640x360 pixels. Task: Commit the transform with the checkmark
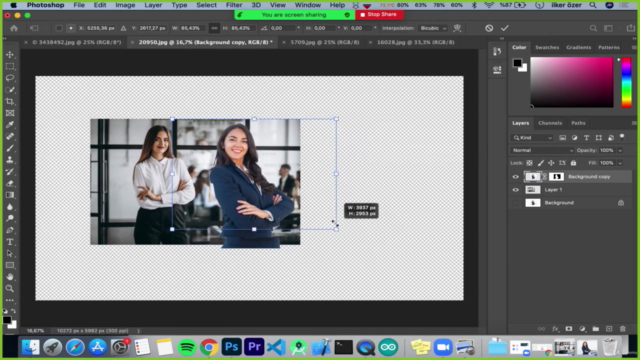[x=505, y=28]
